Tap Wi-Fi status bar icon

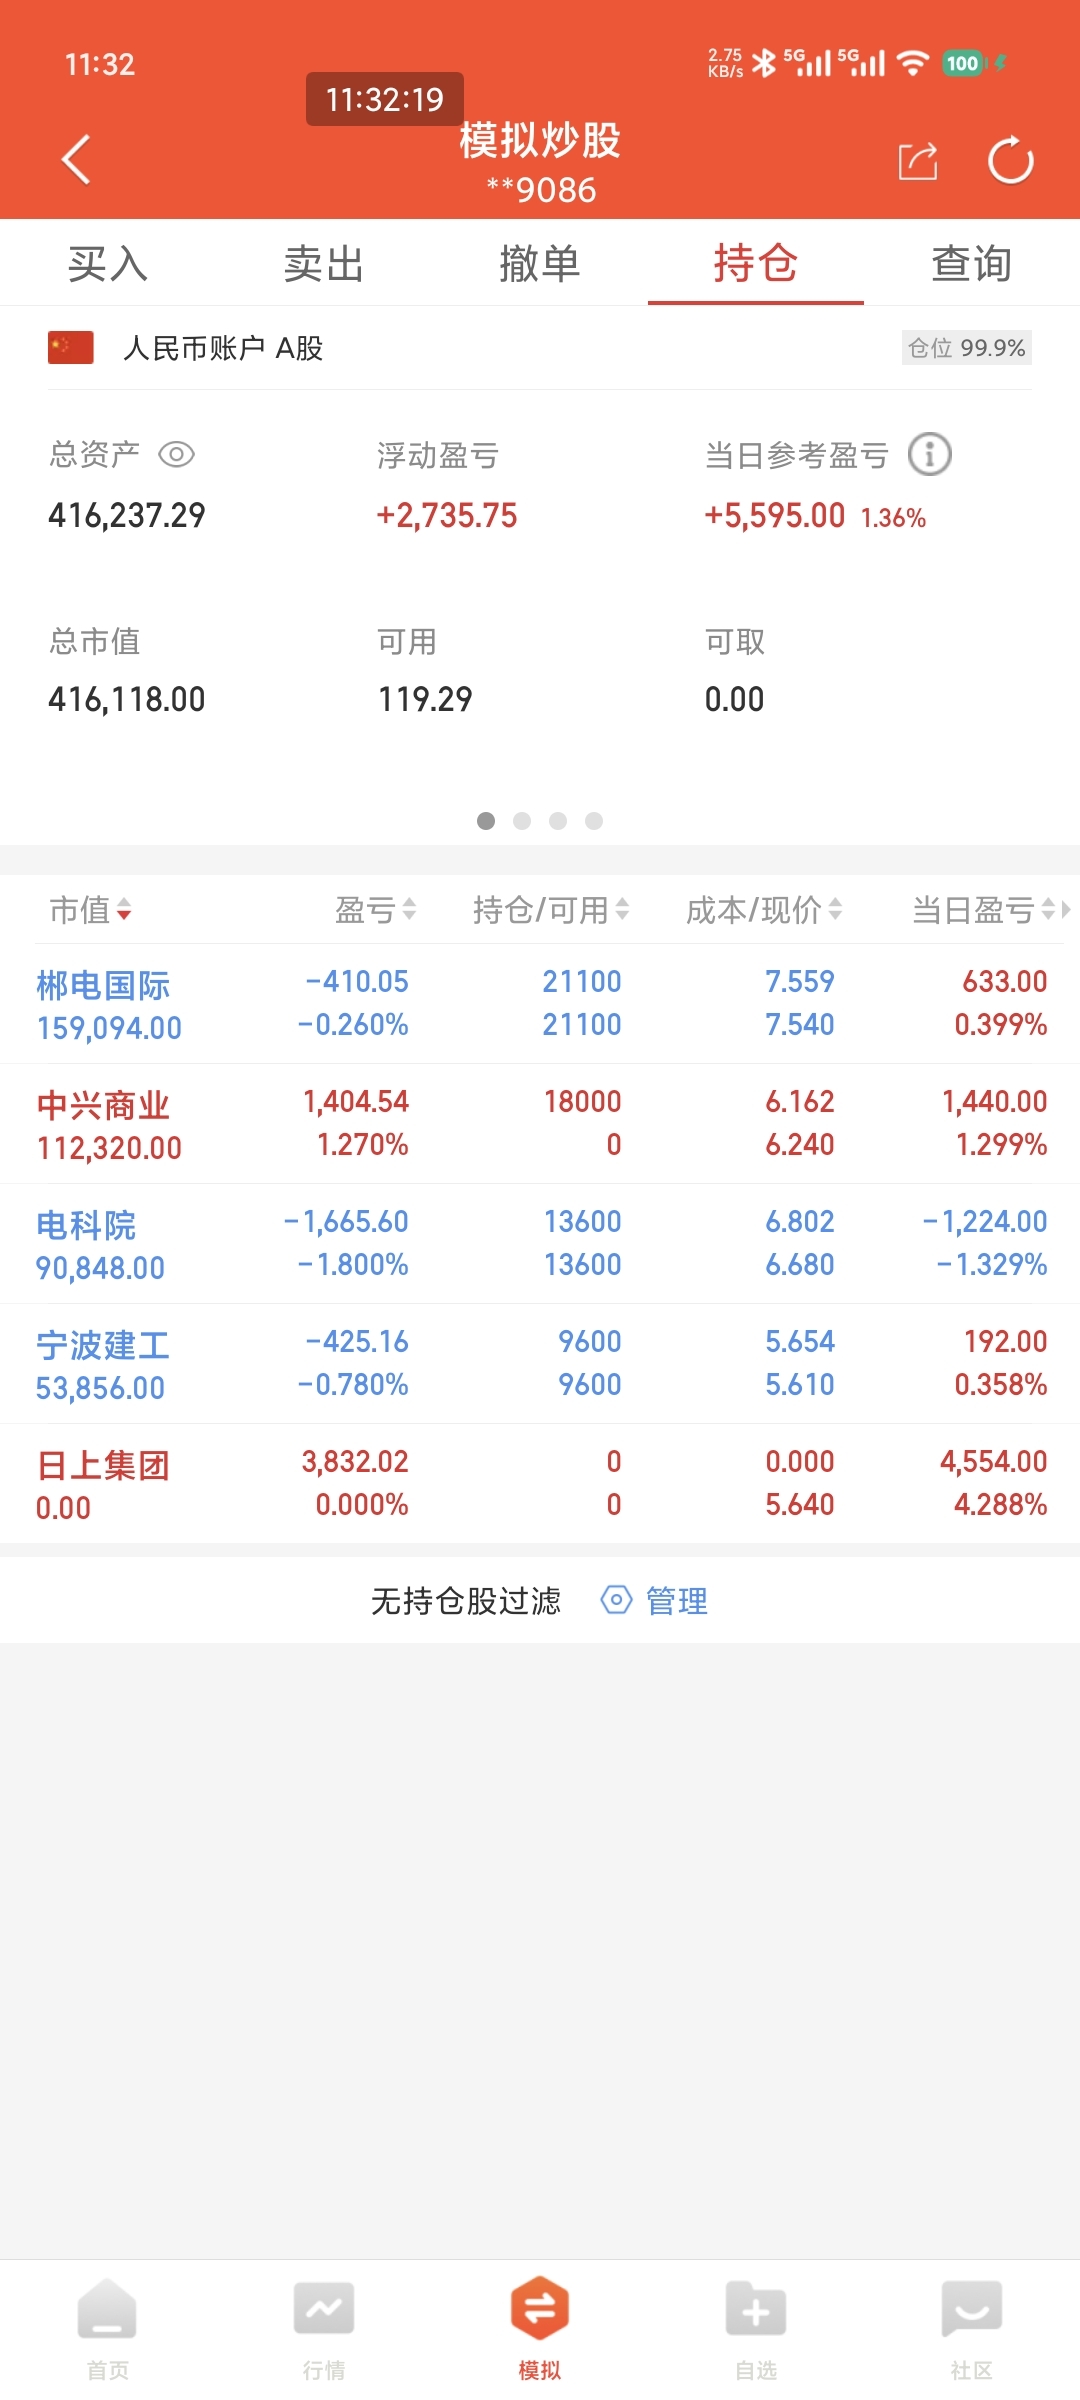tap(912, 63)
